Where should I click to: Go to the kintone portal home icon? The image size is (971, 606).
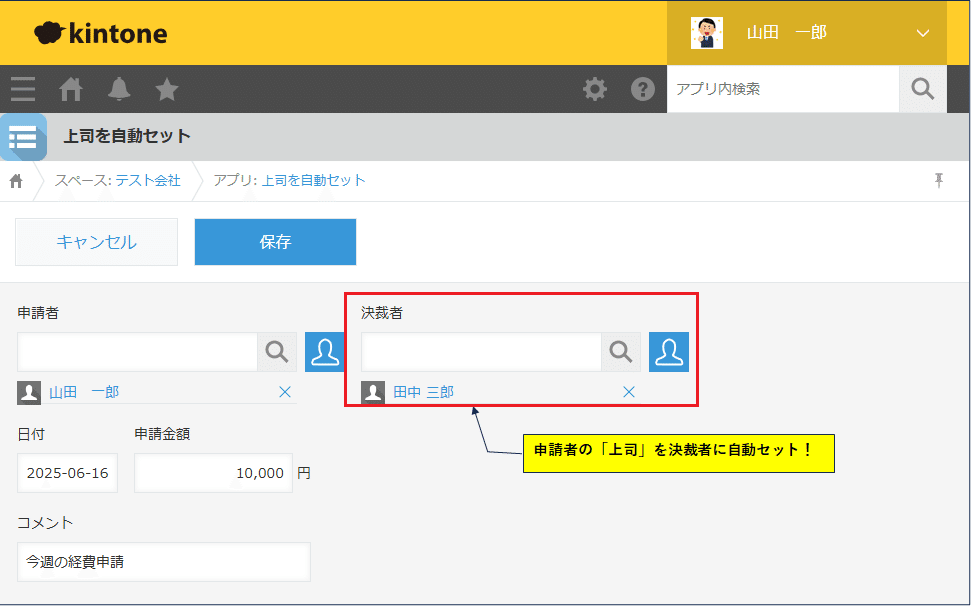pos(71,90)
